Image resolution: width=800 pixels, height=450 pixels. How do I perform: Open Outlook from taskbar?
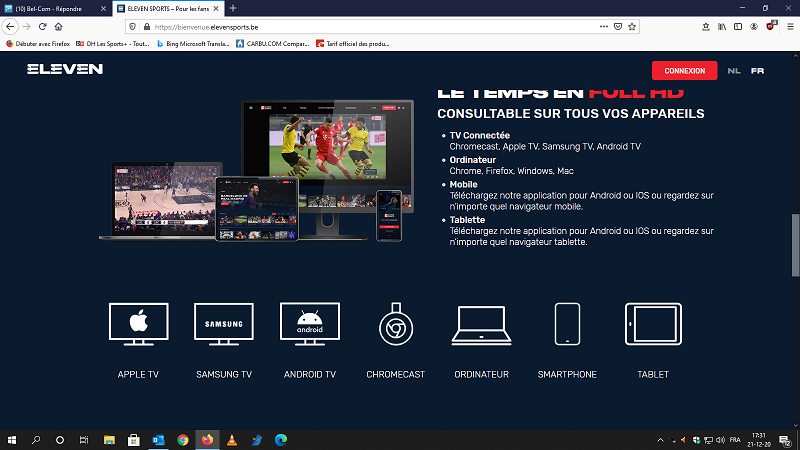[158, 440]
